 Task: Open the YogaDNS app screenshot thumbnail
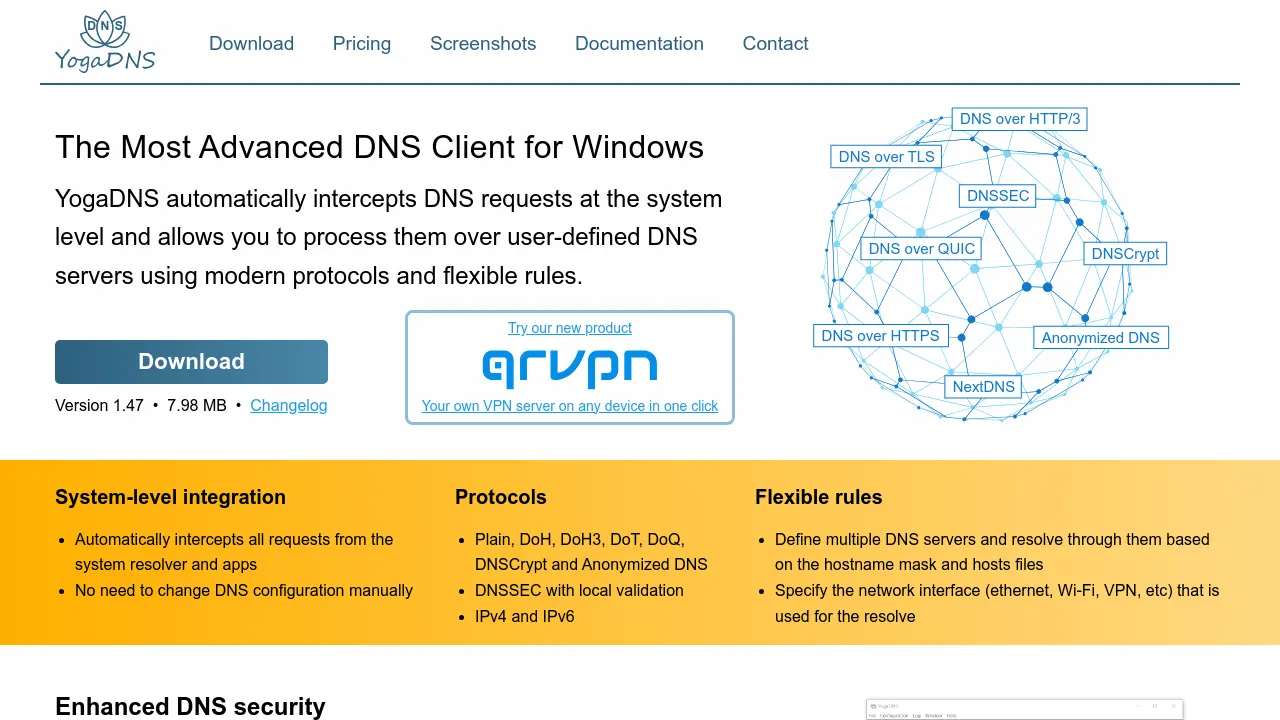click(x=1024, y=709)
